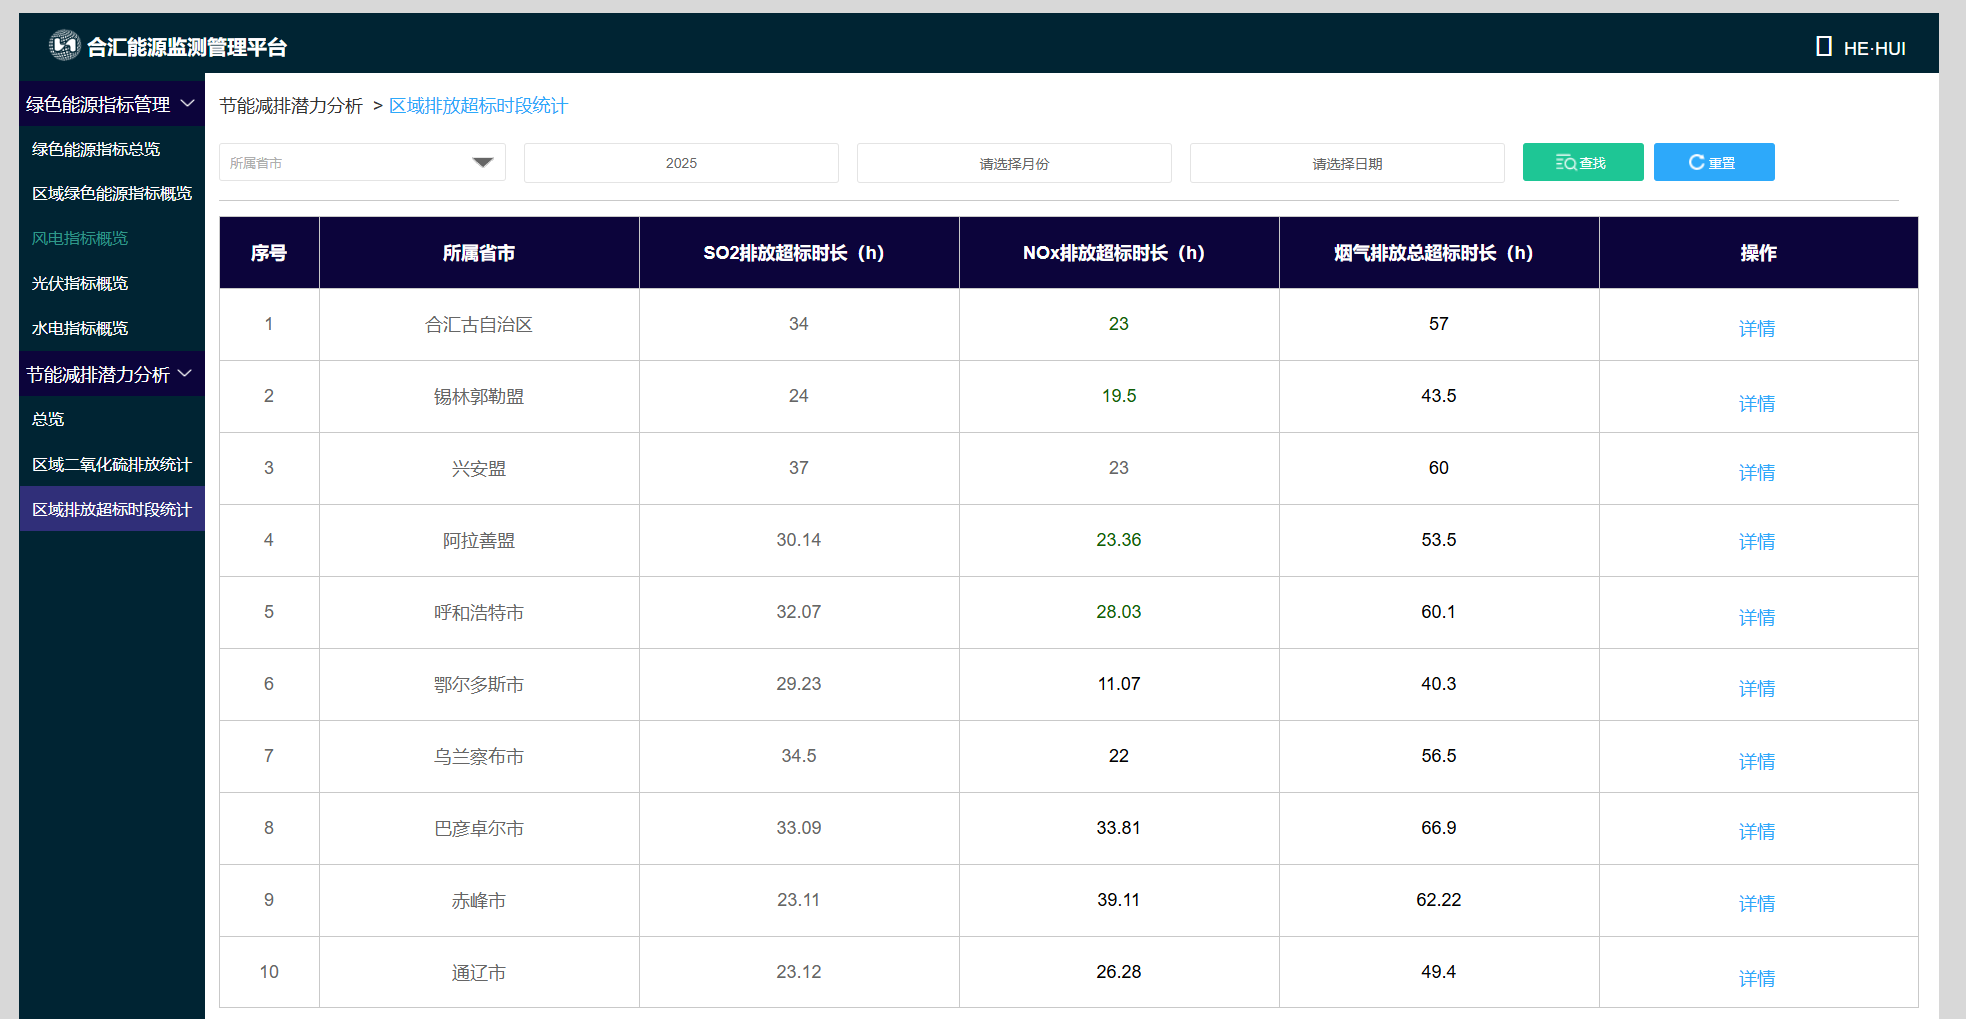Select the green energy indicator overview item
Viewport: 1966px width, 1019px height.
[x=96, y=149]
